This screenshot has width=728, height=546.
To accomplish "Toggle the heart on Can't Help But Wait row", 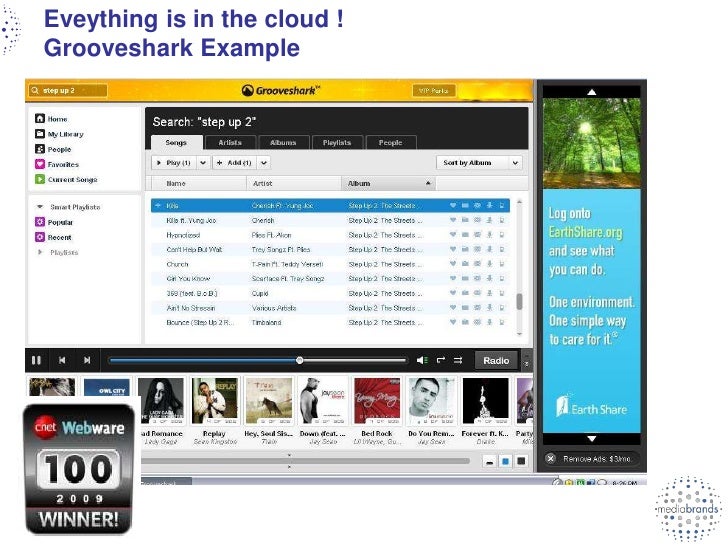I will tap(453, 249).
